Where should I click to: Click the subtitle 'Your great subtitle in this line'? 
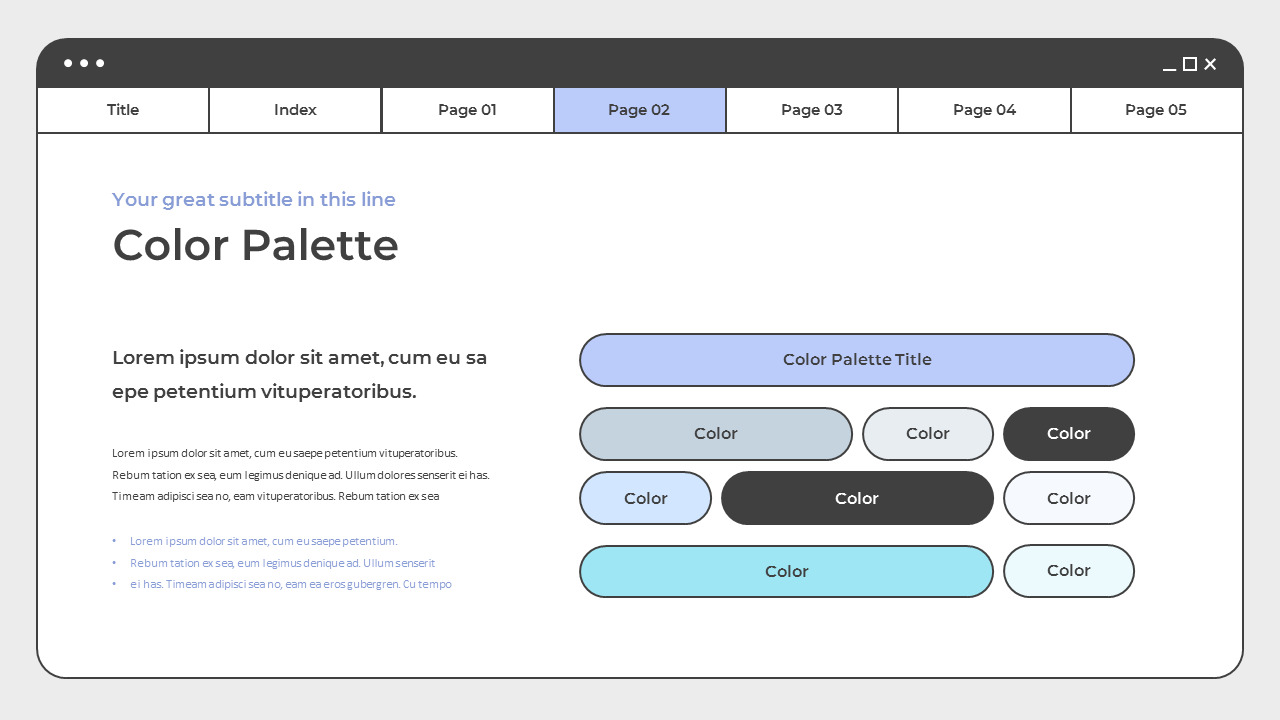(x=253, y=199)
